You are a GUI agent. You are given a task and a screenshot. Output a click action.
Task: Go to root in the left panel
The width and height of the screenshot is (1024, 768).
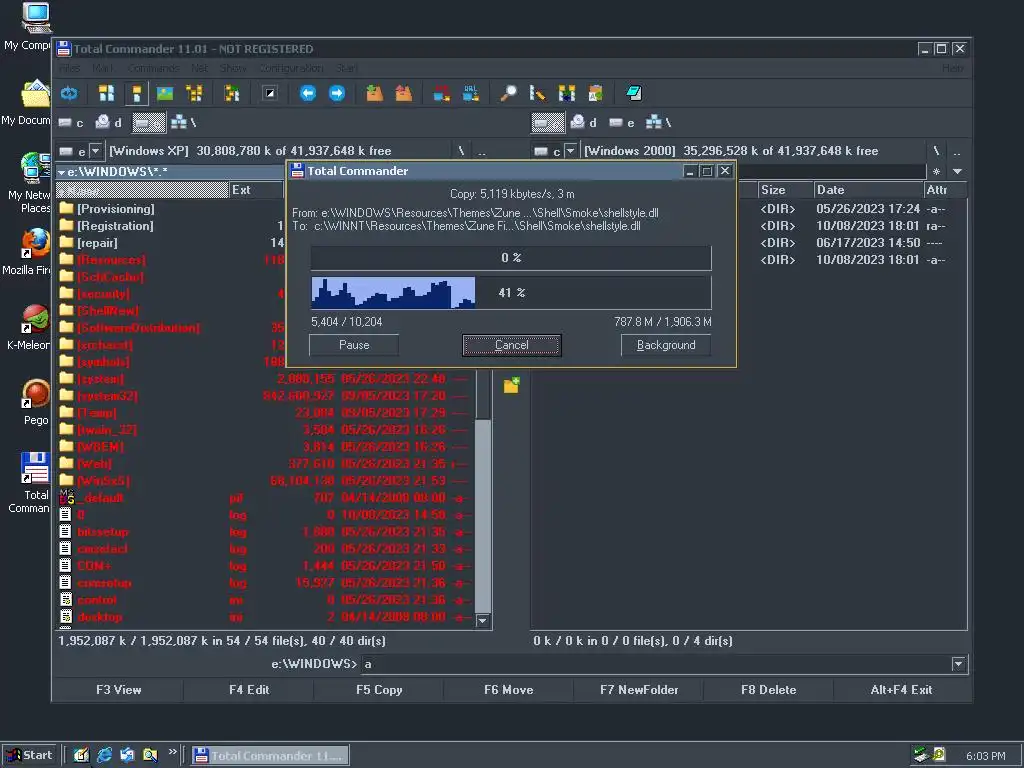coord(462,151)
